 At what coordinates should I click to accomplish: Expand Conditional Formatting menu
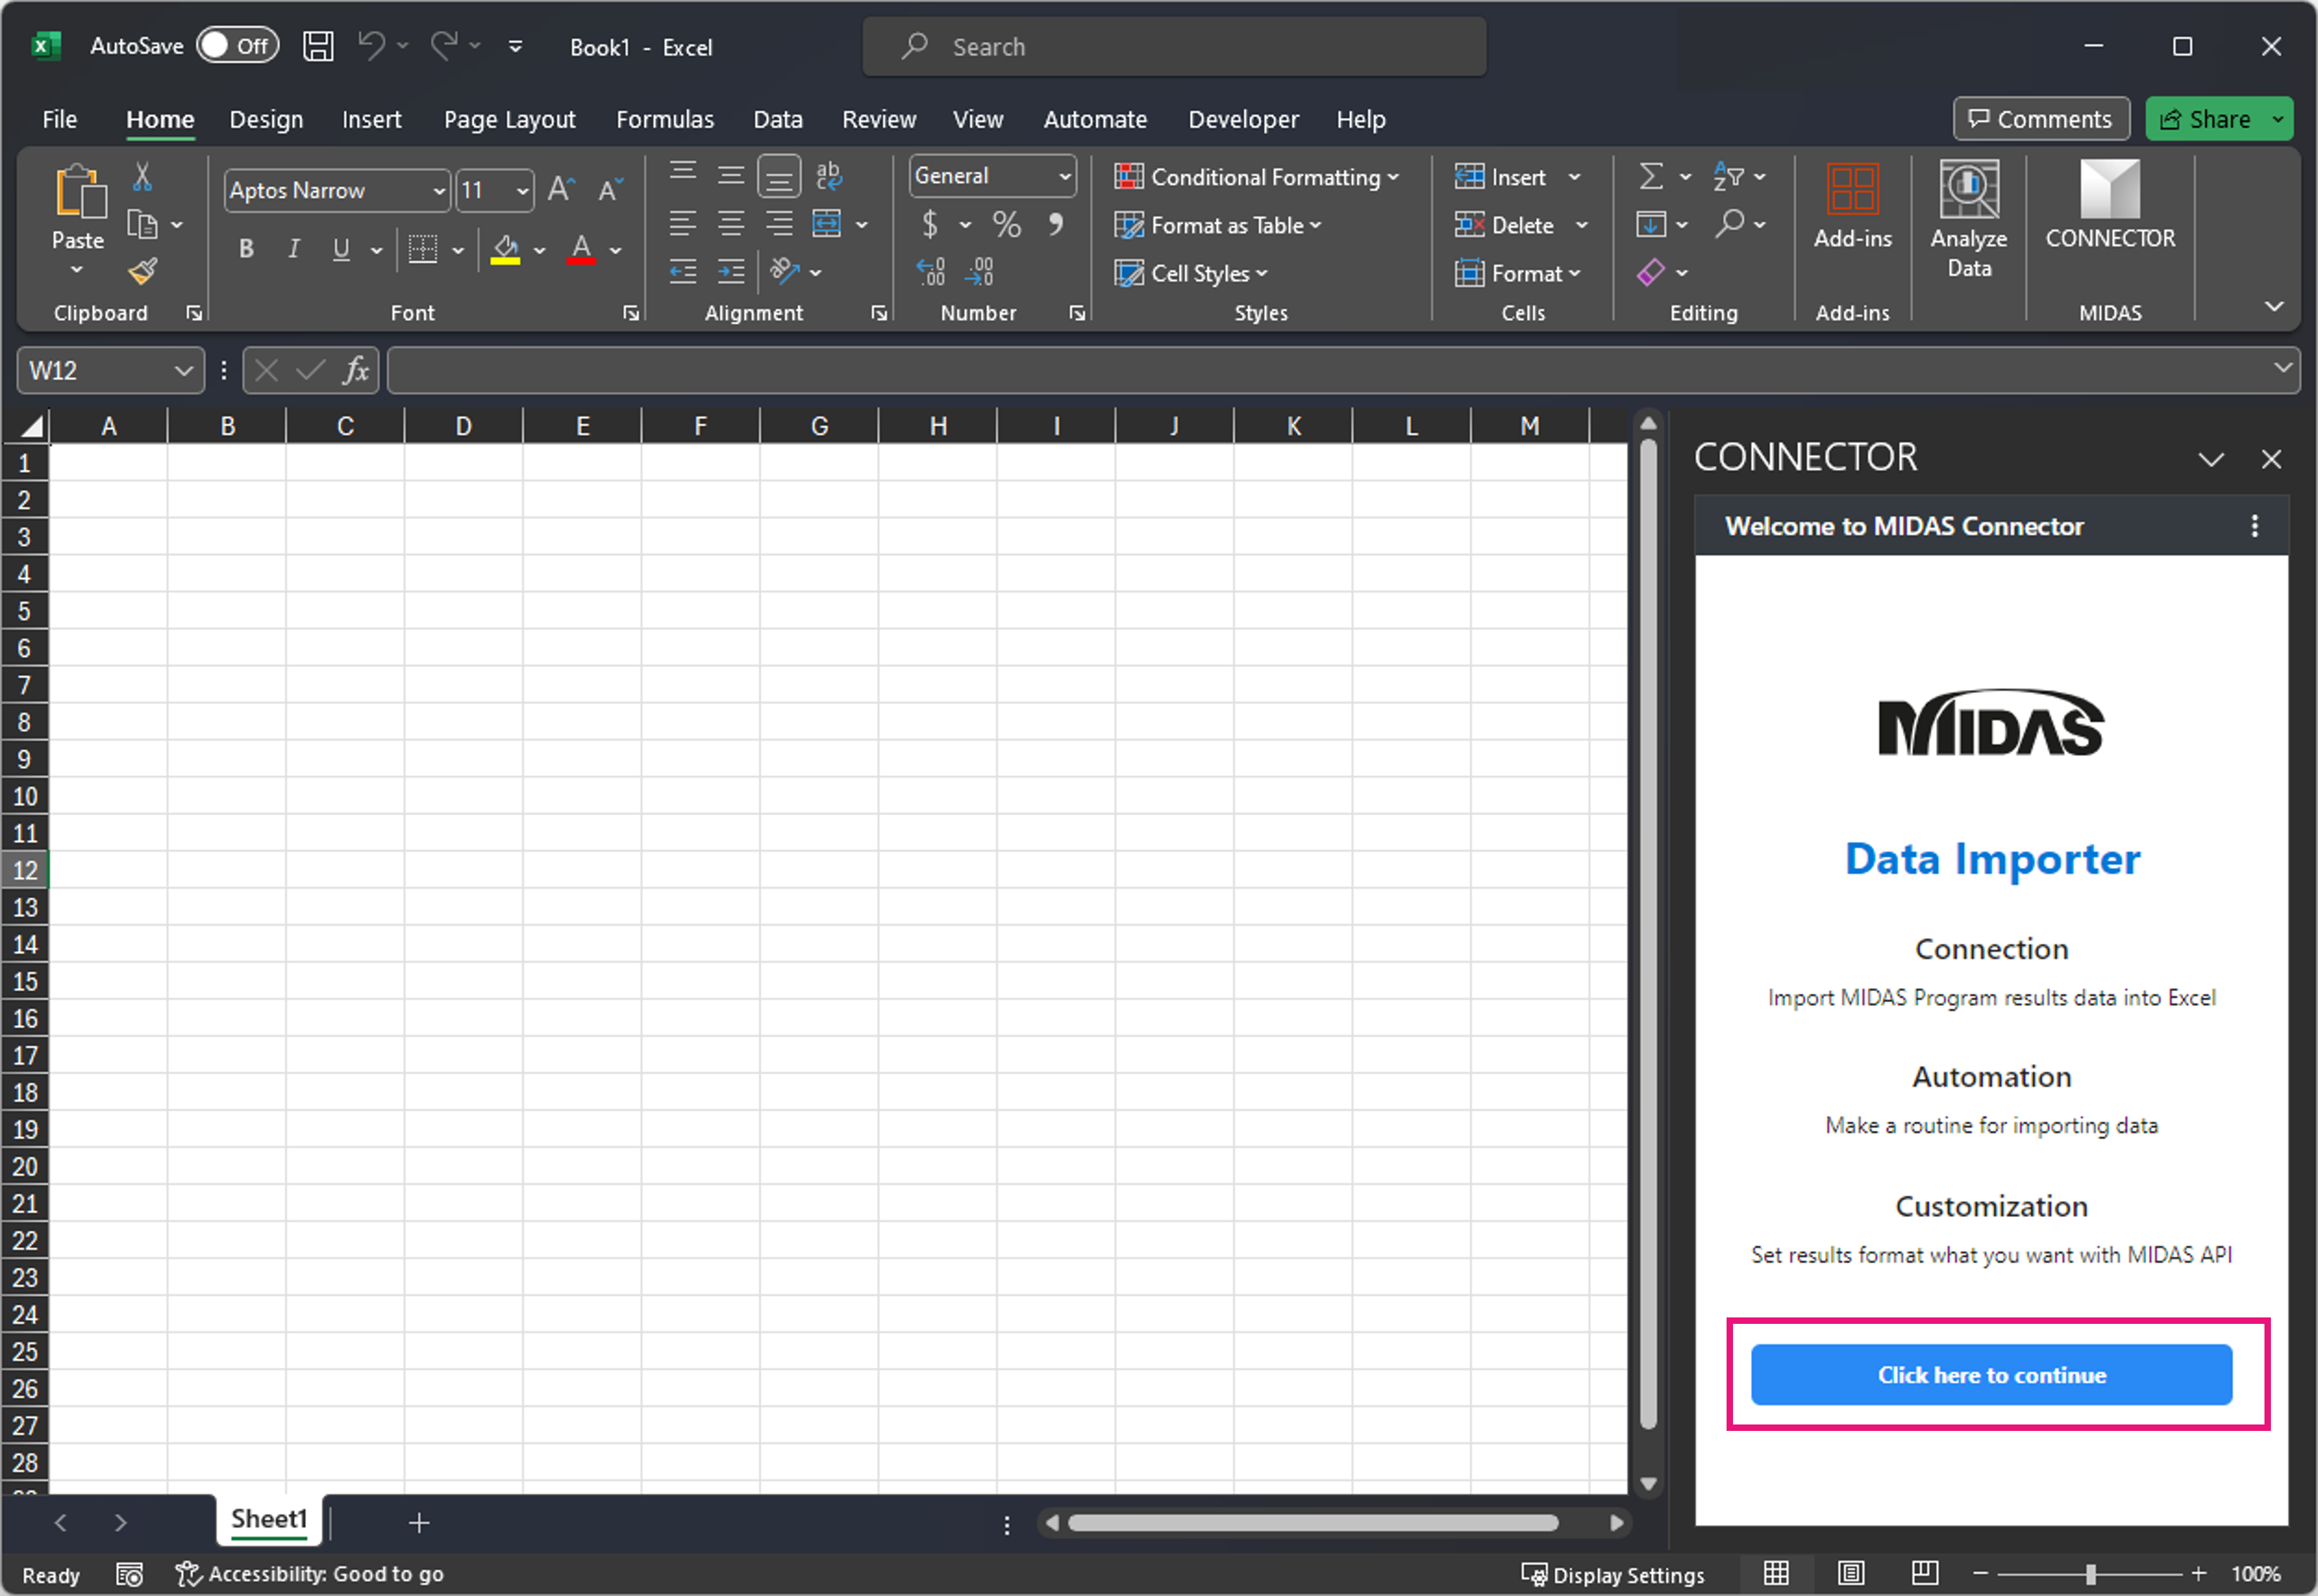pos(1256,177)
